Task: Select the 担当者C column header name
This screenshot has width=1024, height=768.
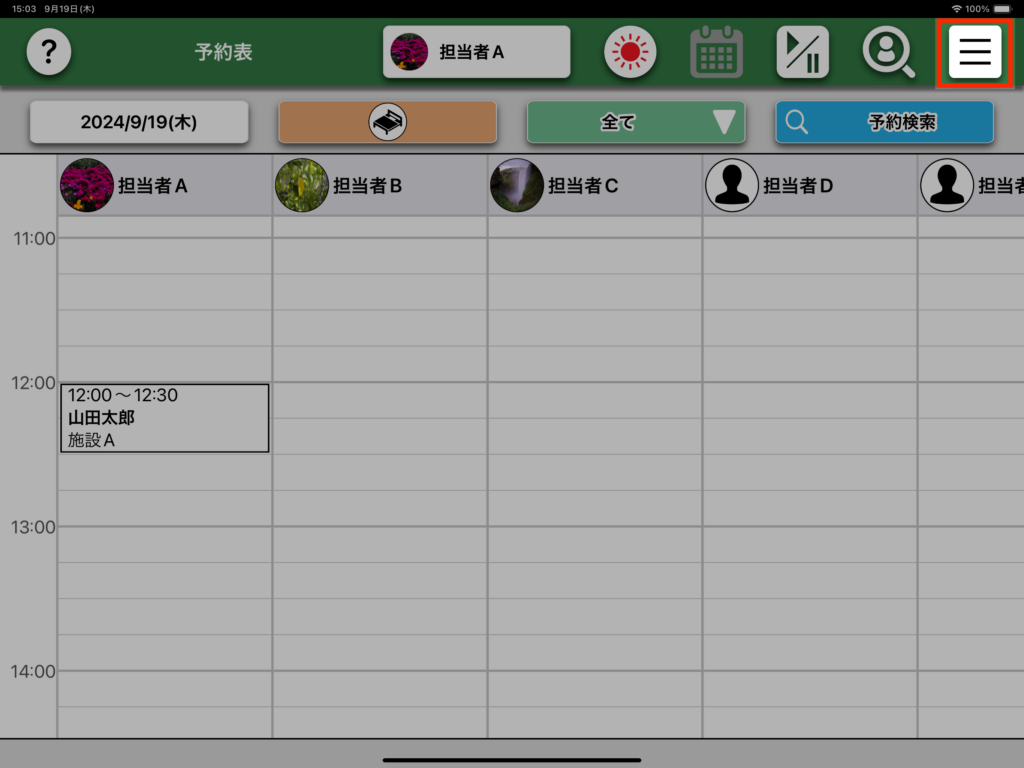Action: point(583,185)
